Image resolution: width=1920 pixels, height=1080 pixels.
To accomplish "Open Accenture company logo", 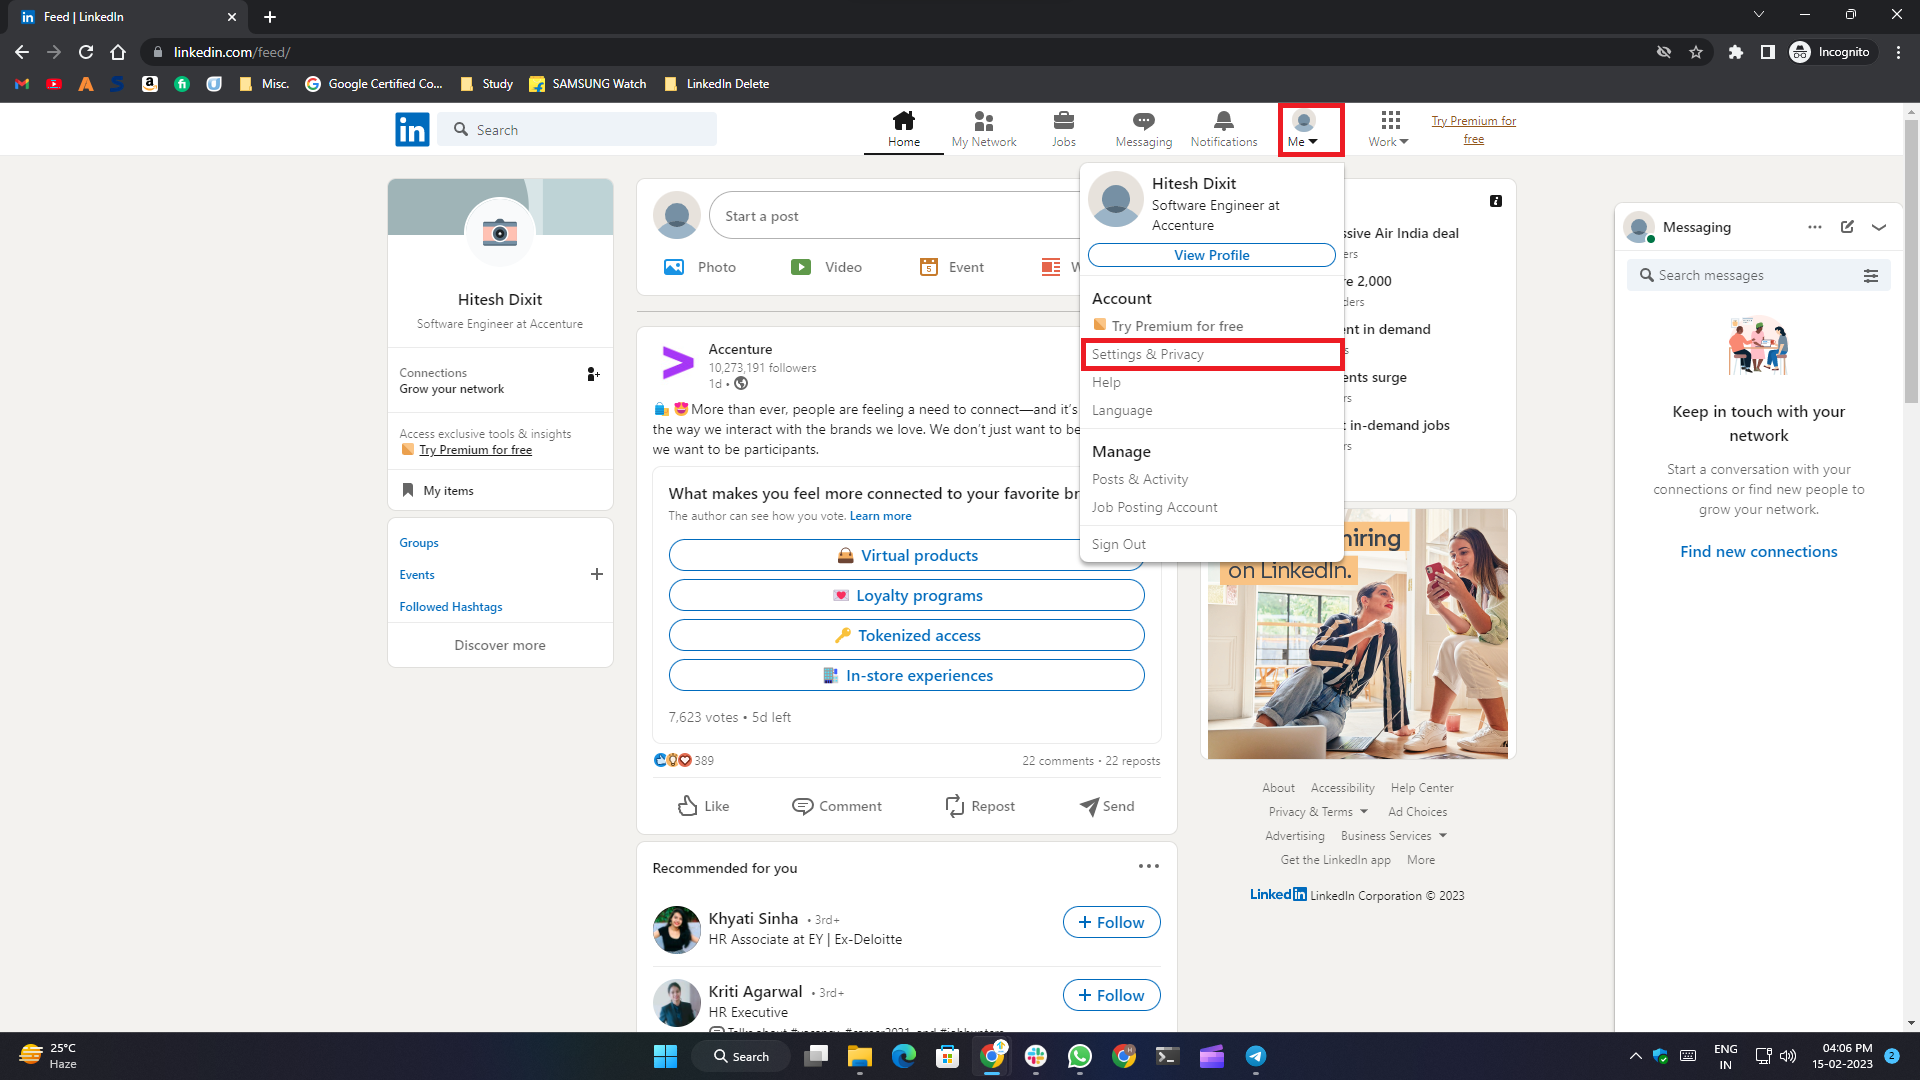I will [x=677, y=362].
